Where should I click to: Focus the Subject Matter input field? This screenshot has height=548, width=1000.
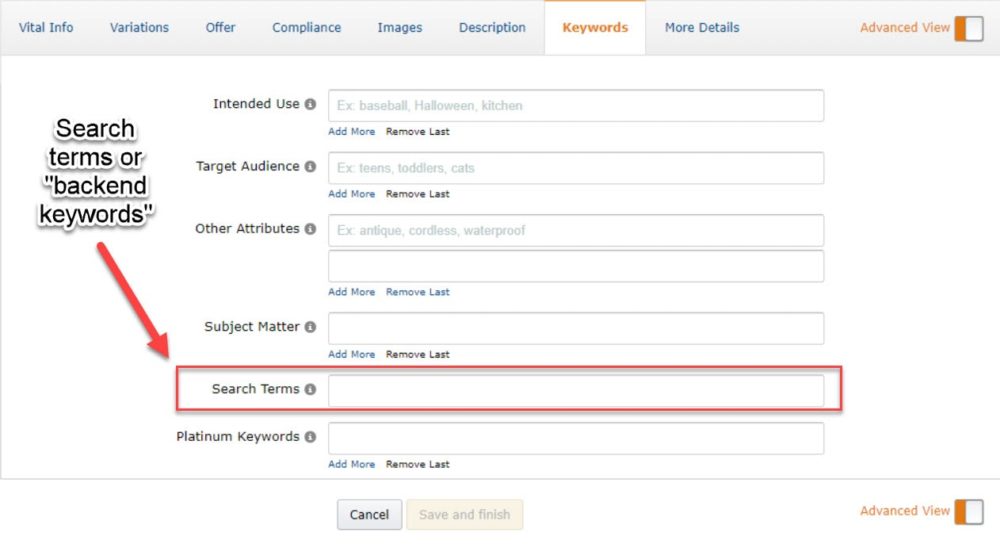coord(576,329)
